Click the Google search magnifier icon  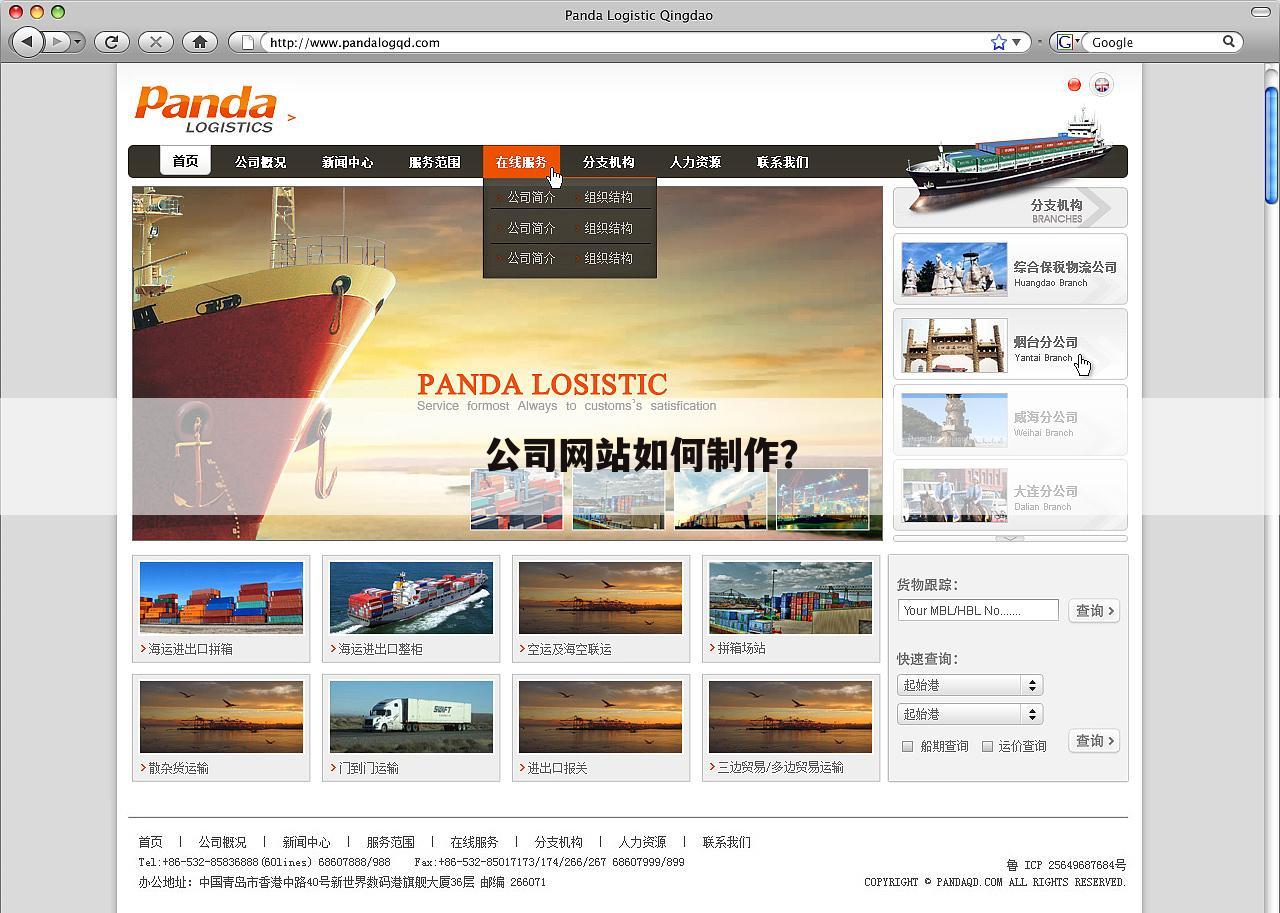(x=1229, y=42)
